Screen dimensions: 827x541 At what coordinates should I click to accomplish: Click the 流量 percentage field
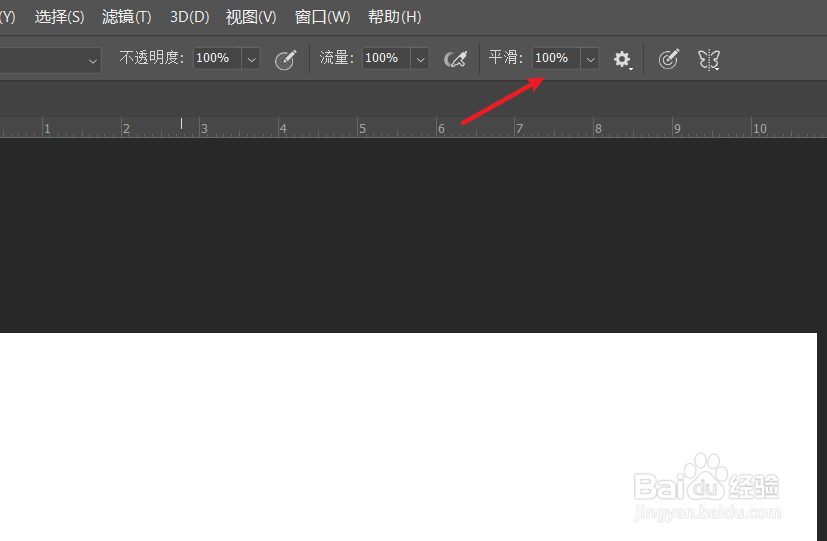(x=386, y=58)
